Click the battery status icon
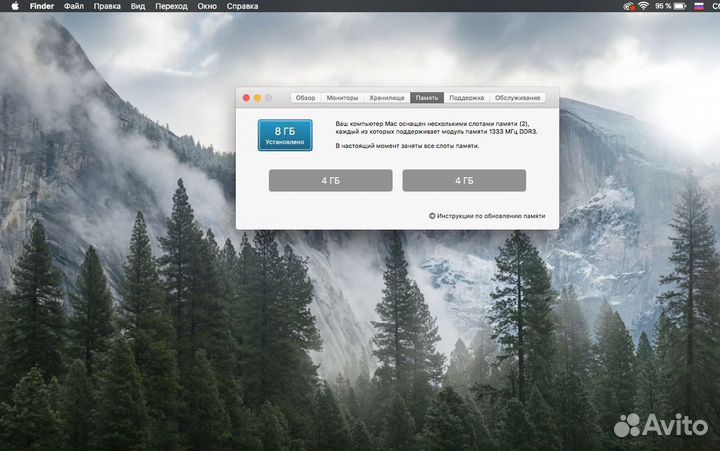 pos(680,6)
